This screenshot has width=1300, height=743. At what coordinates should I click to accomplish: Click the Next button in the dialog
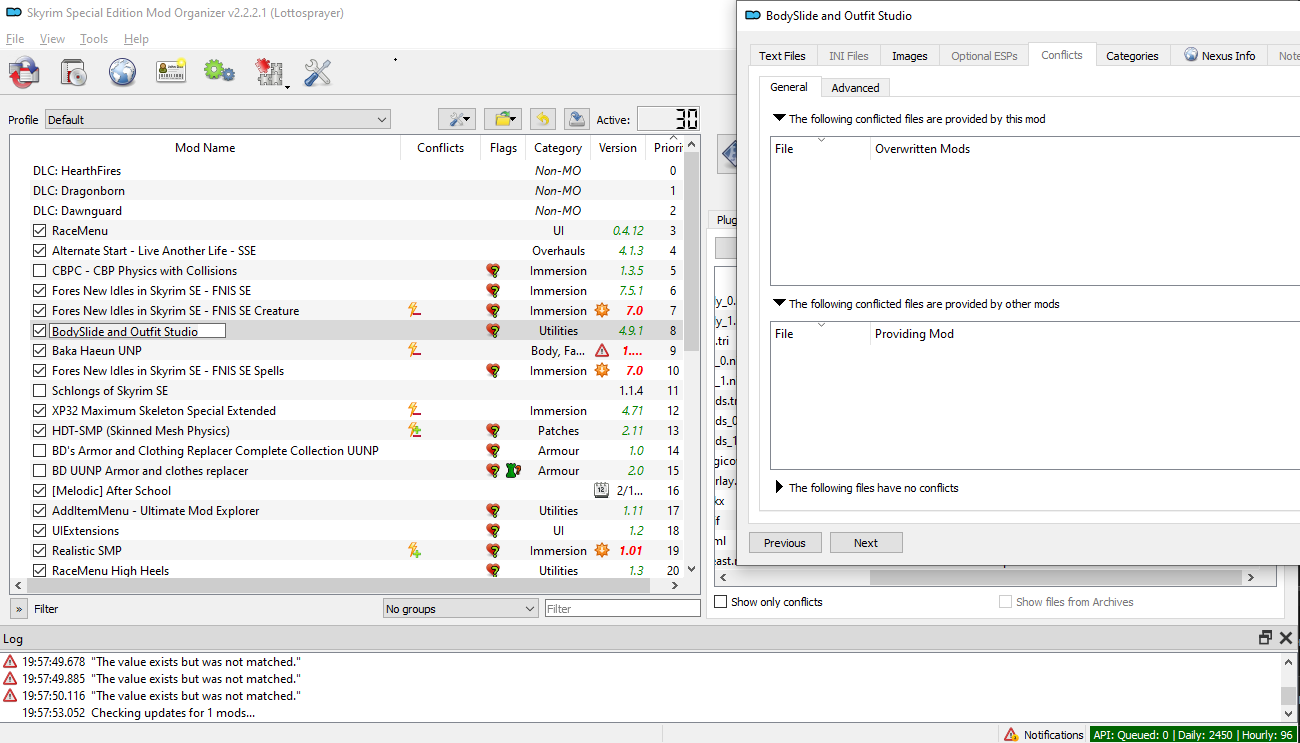(866, 542)
